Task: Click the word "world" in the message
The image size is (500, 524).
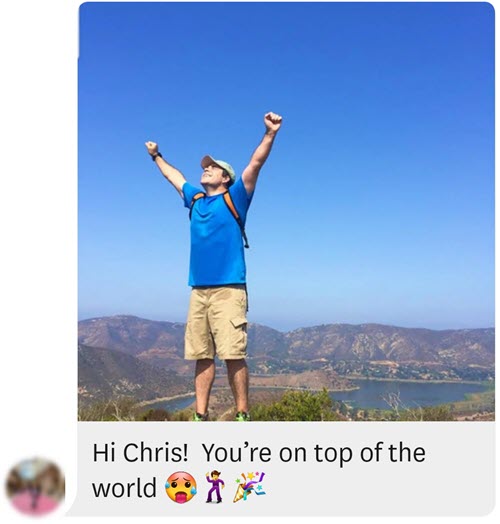Action: (124, 487)
